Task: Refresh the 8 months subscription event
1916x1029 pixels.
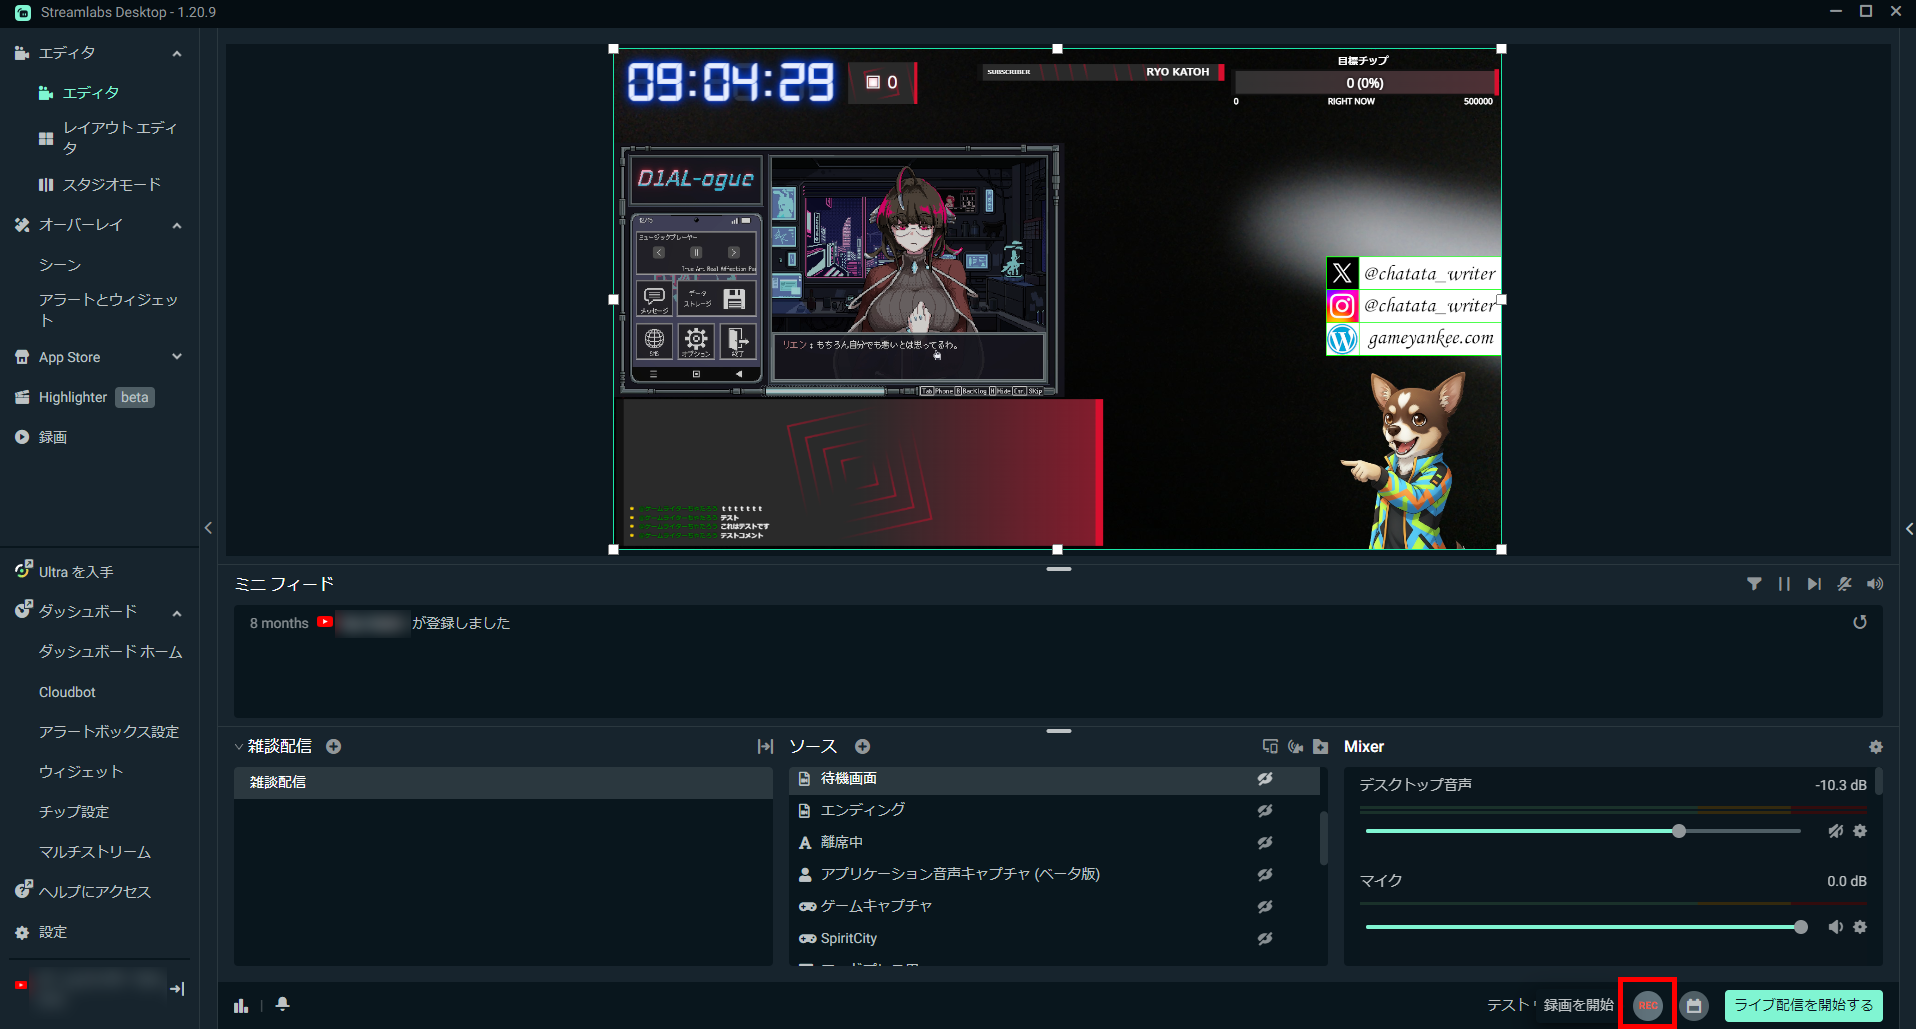Action: [1860, 622]
